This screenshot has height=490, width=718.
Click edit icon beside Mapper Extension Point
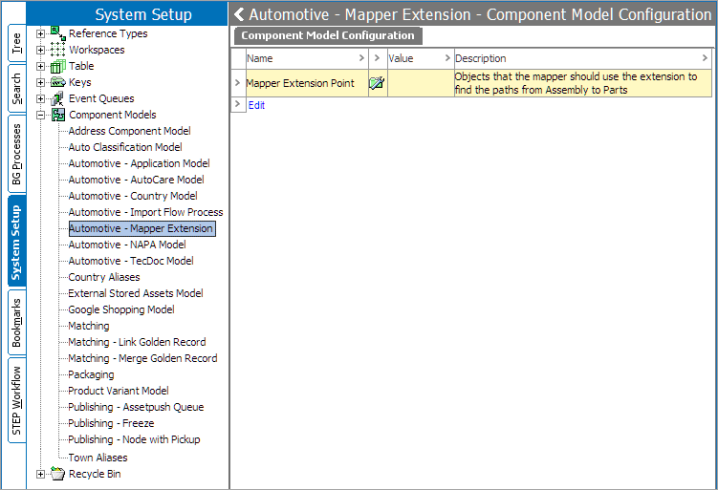(x=376, y=83)
